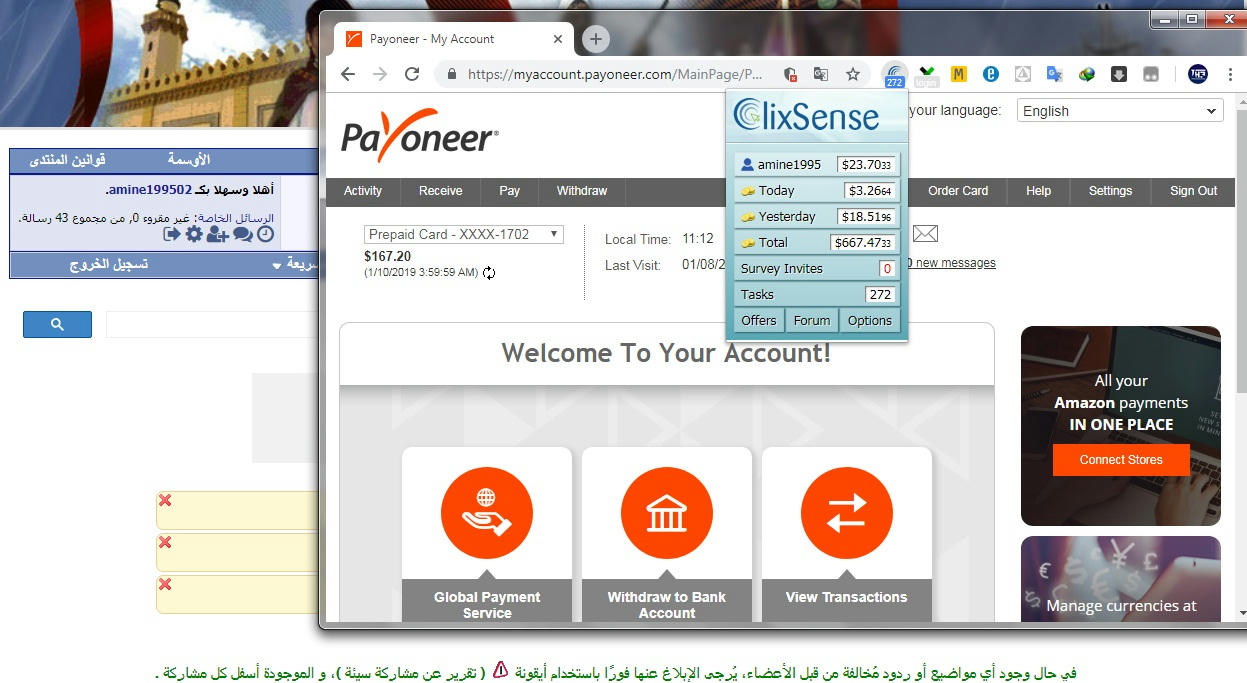Click the gray triangle extension icon
Image resolution: width=1247 pixels, height=683 pixels.
[1023, 74]
